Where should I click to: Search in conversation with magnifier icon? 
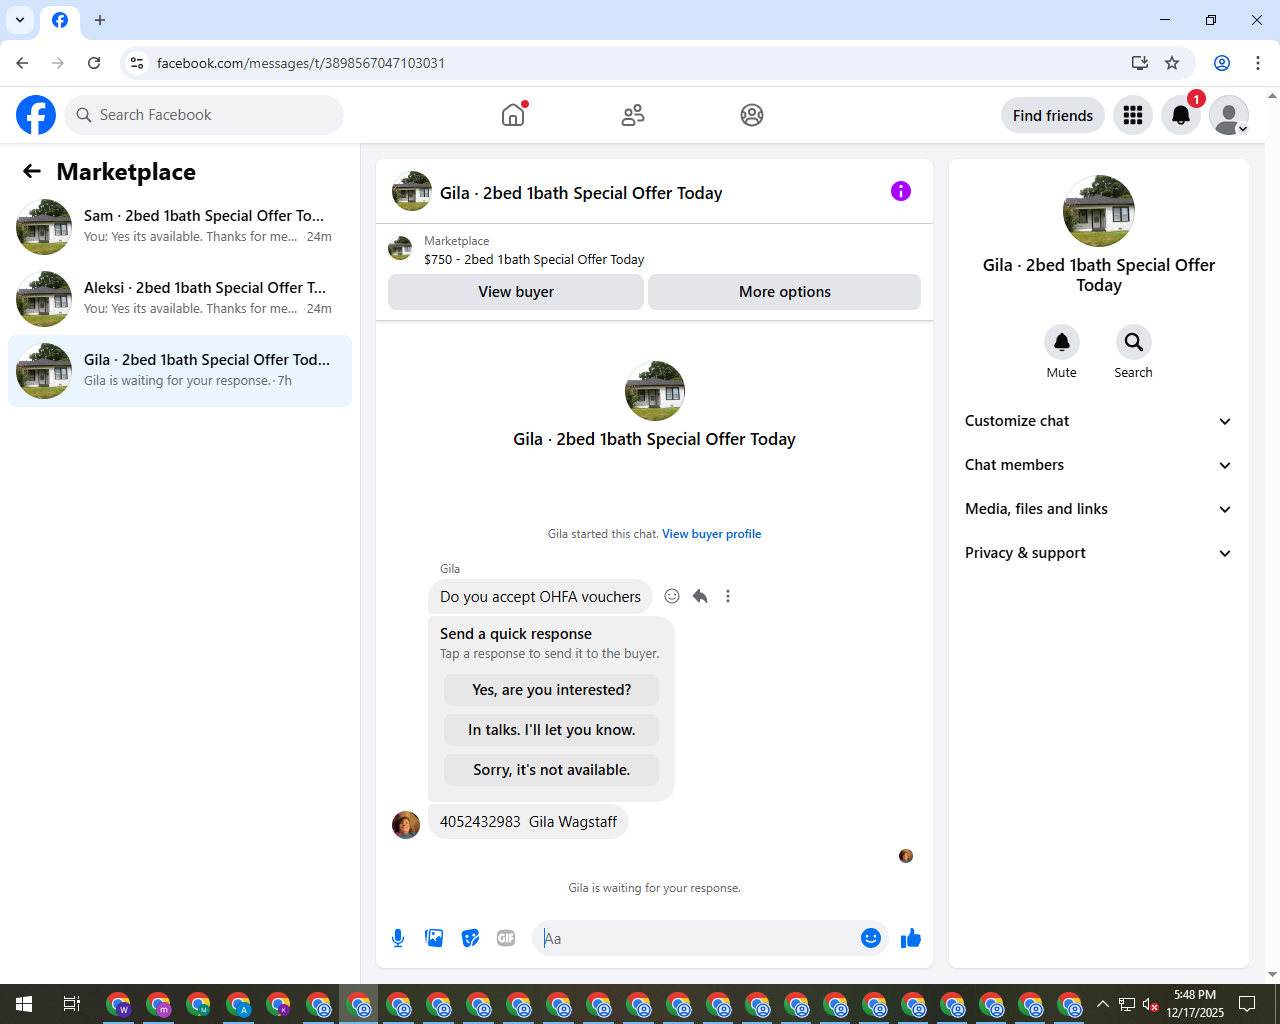[x=1134, y=342]
